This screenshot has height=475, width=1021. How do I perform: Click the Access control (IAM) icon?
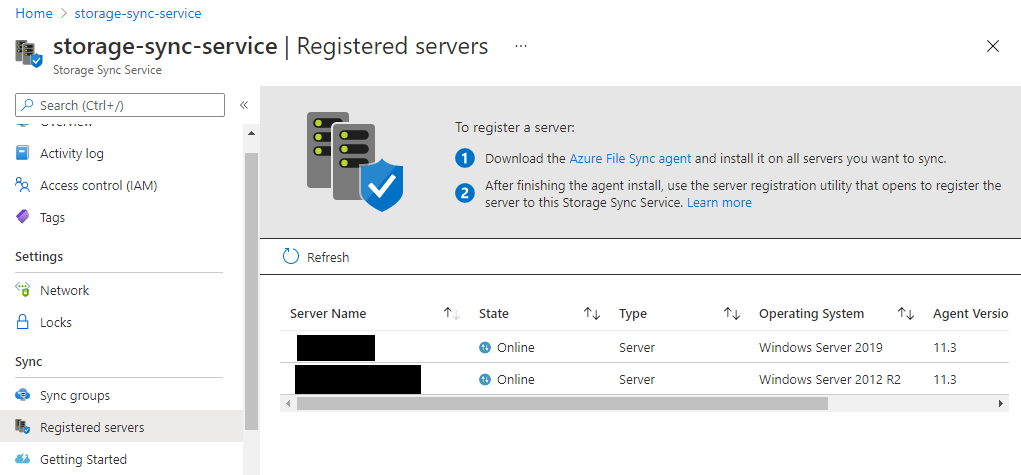23,186
